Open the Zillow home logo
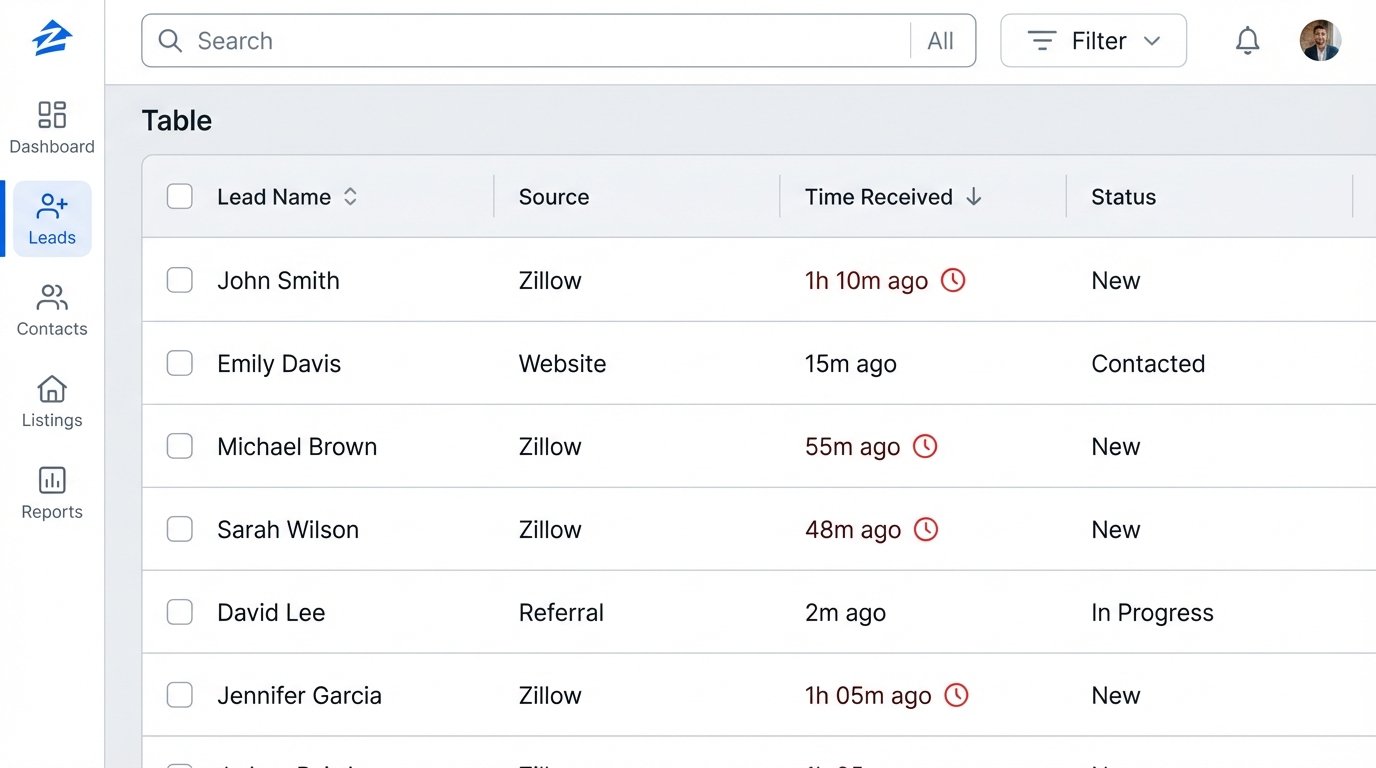The image size is (1376, 768). coord(50,36)
